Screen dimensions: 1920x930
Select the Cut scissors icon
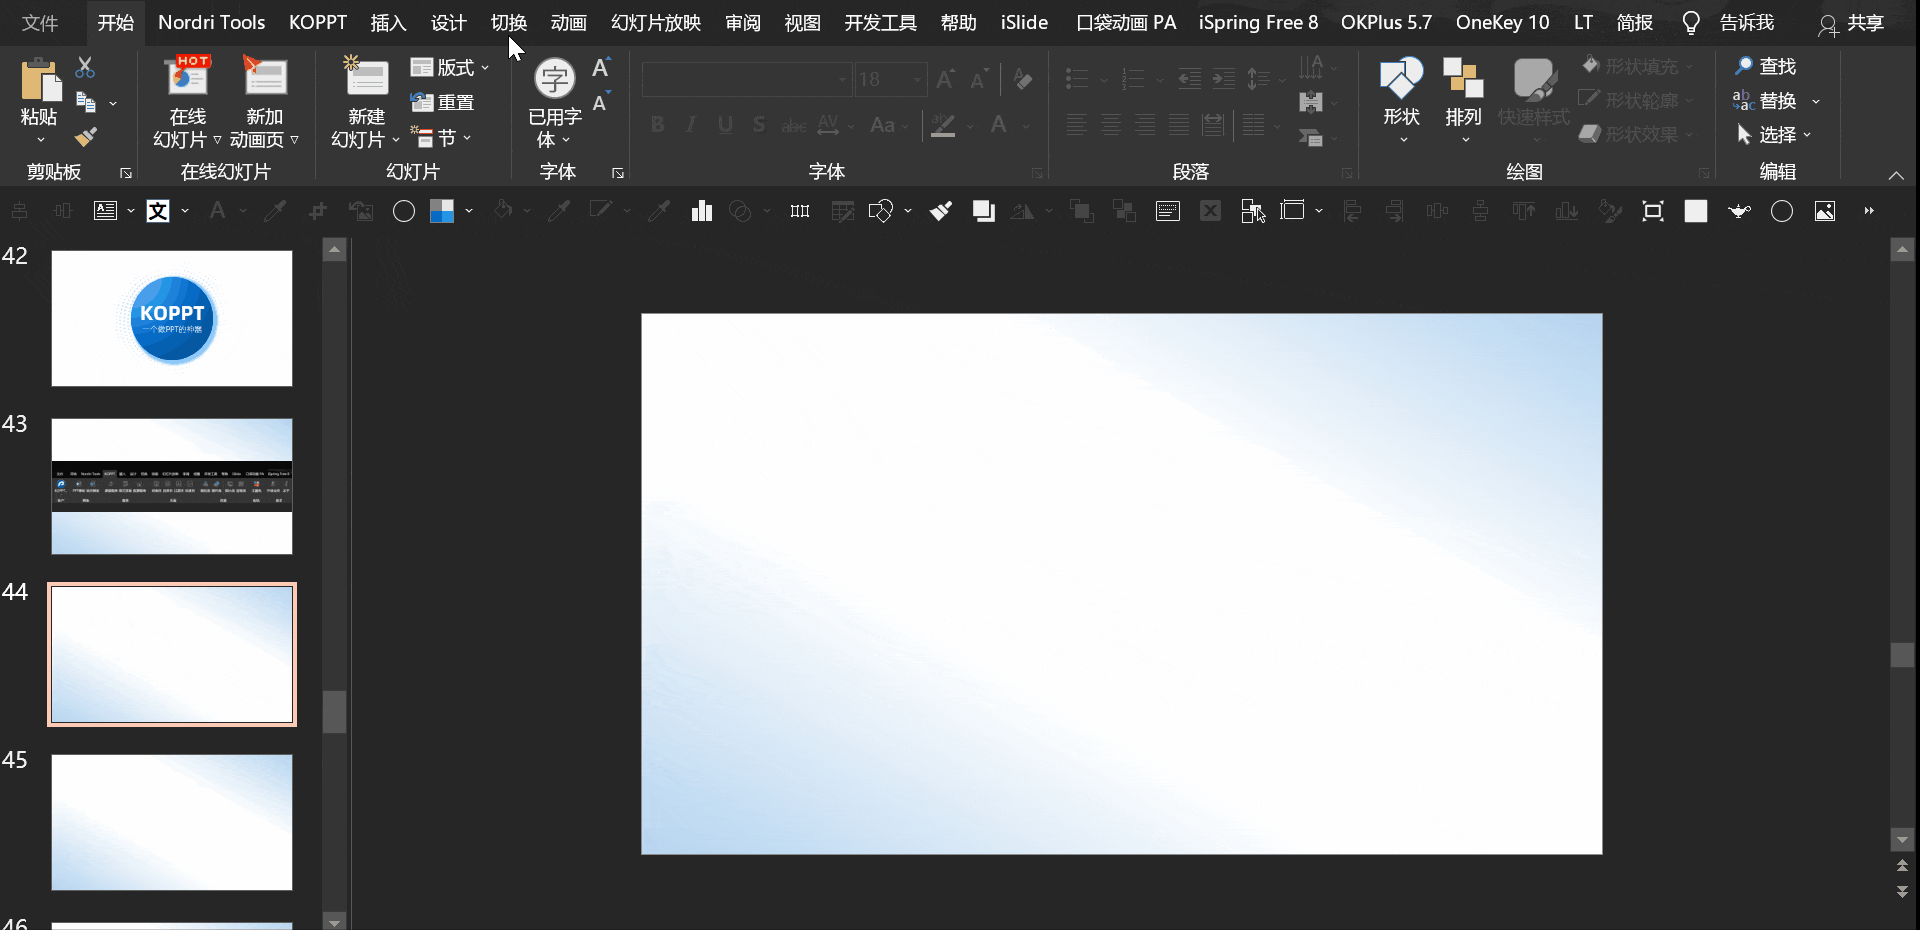point(85,68)
